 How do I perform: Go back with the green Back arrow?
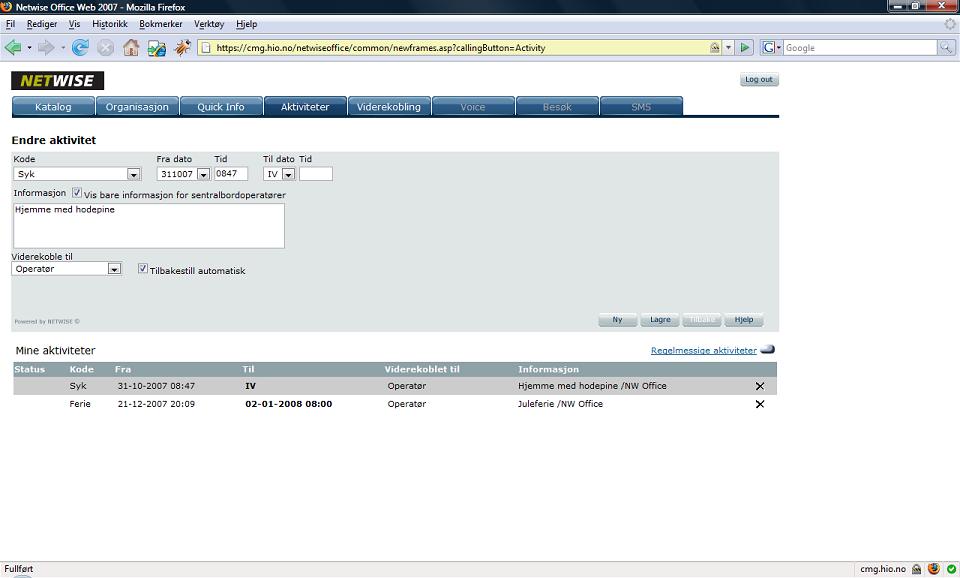coord(13,47)
